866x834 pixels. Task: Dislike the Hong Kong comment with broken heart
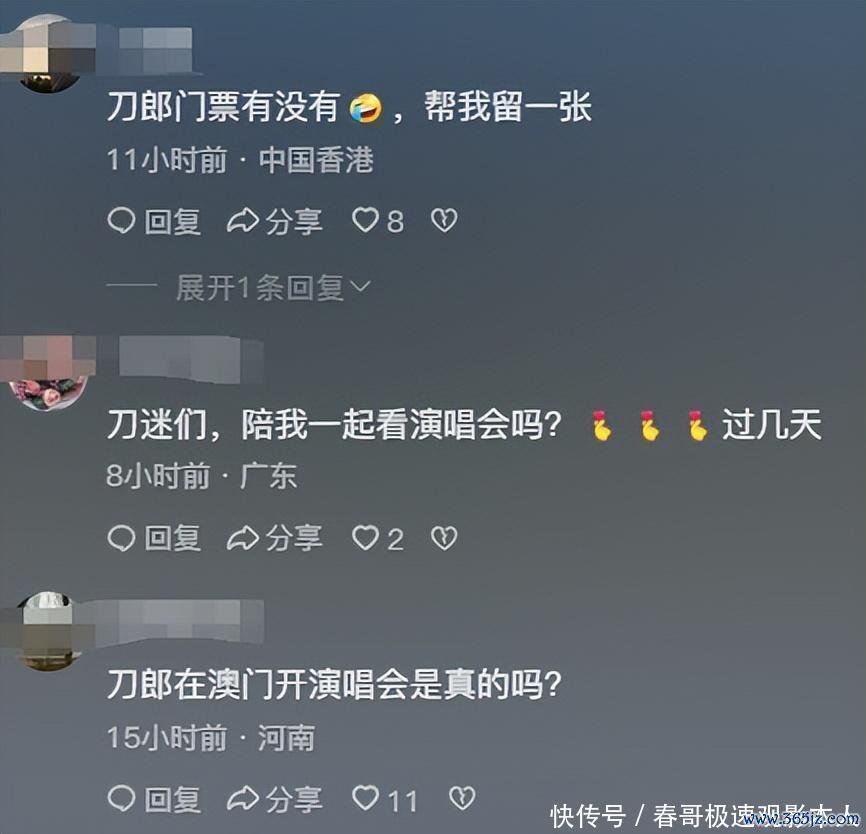(x=444, y=220)
